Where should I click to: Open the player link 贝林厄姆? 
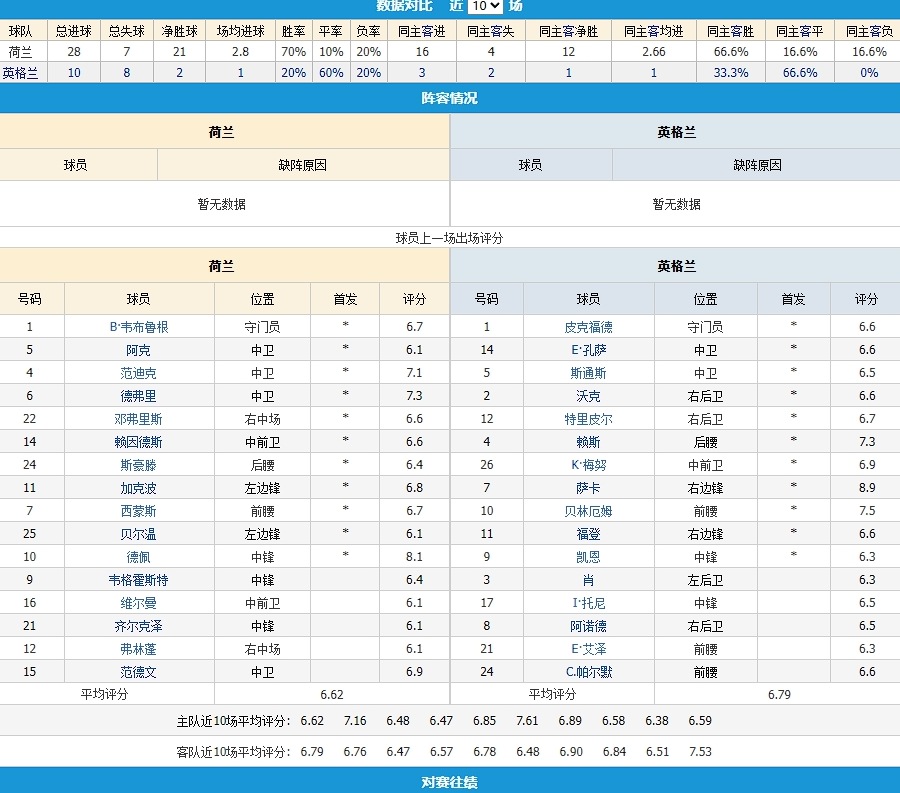588,511
